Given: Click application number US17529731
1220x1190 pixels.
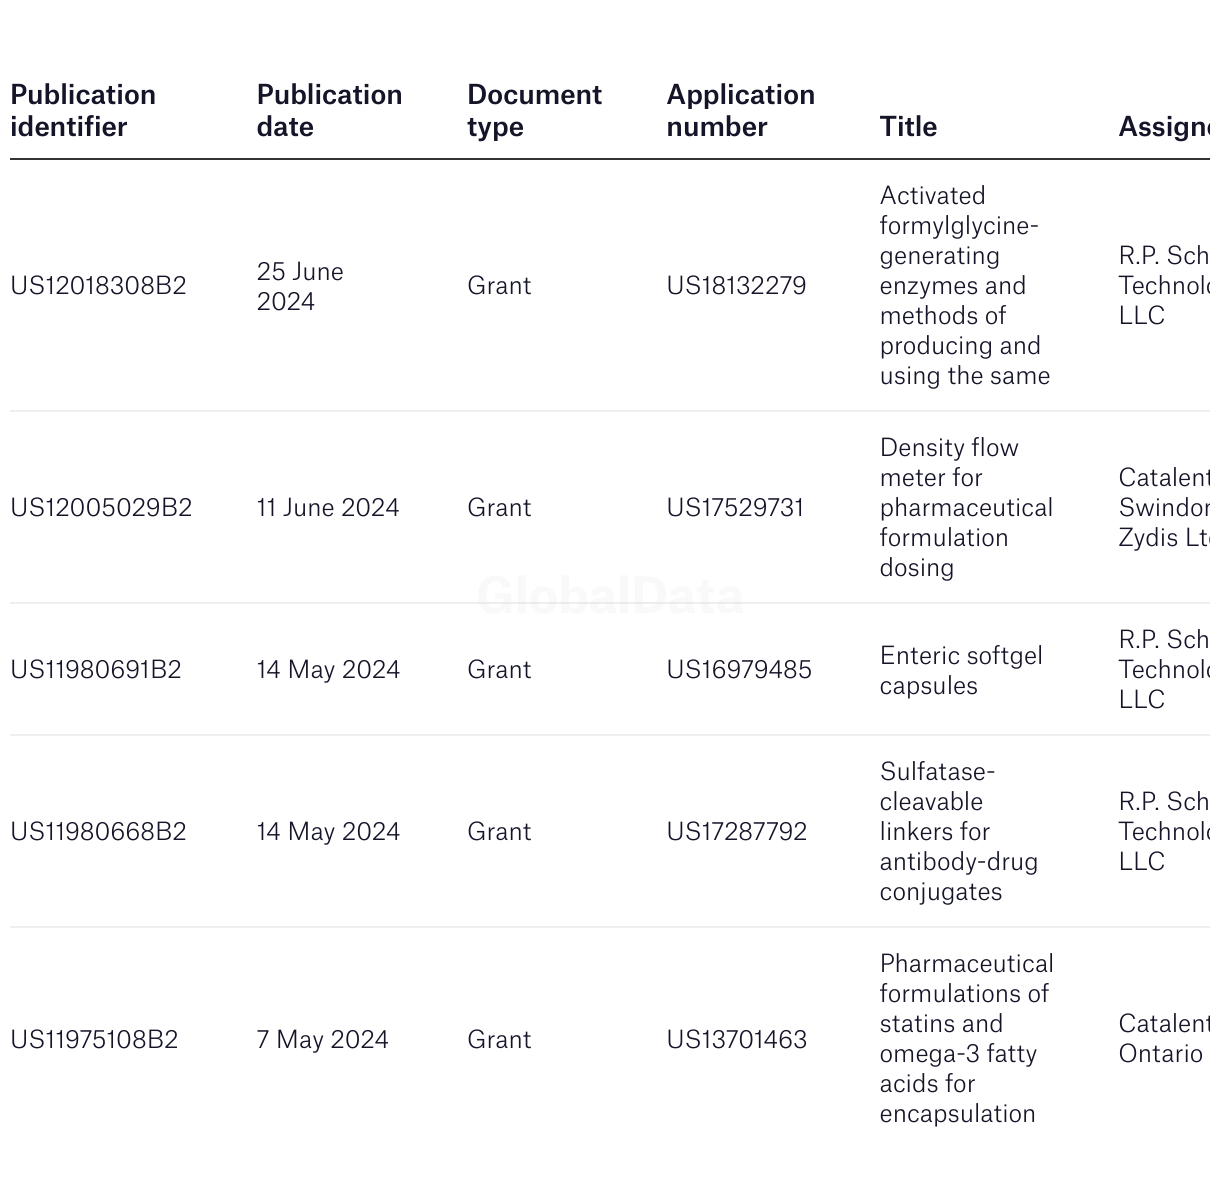Looking at the screenshot, I should point(735,508).
